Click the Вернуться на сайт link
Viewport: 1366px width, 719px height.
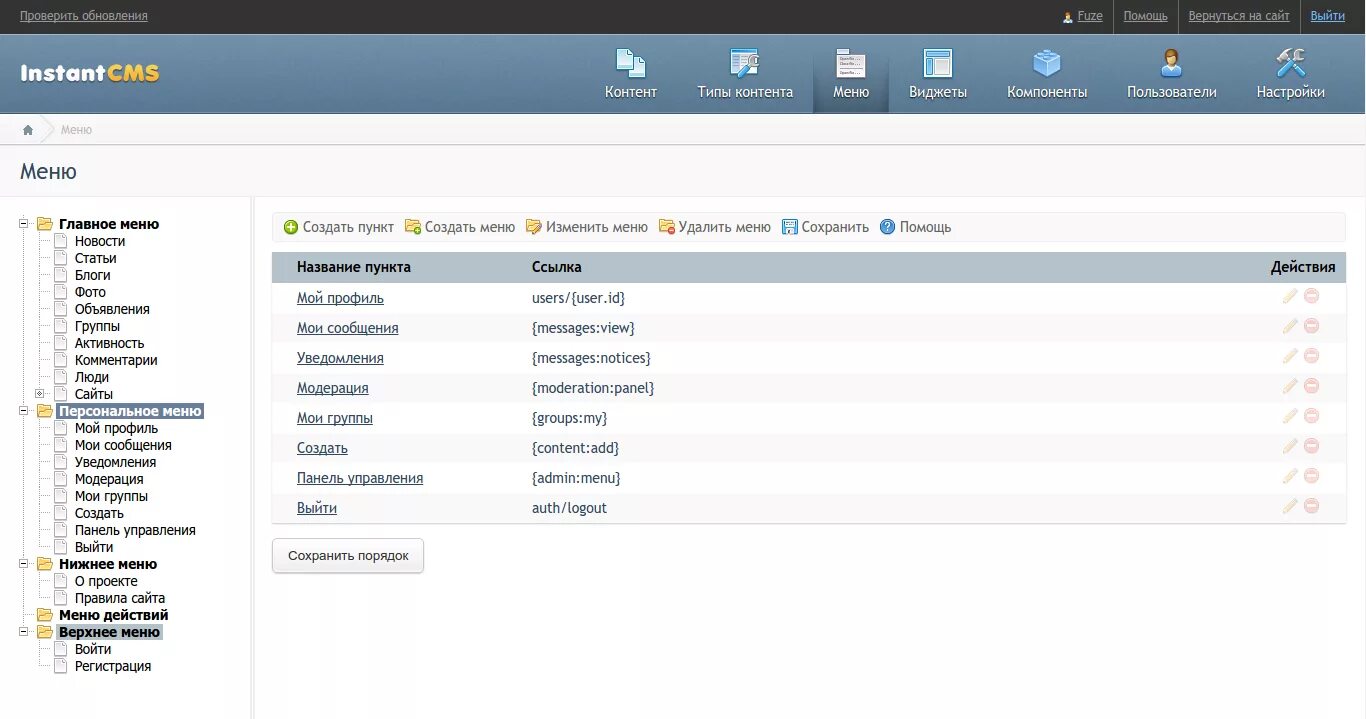click(x=1239, y=16)
